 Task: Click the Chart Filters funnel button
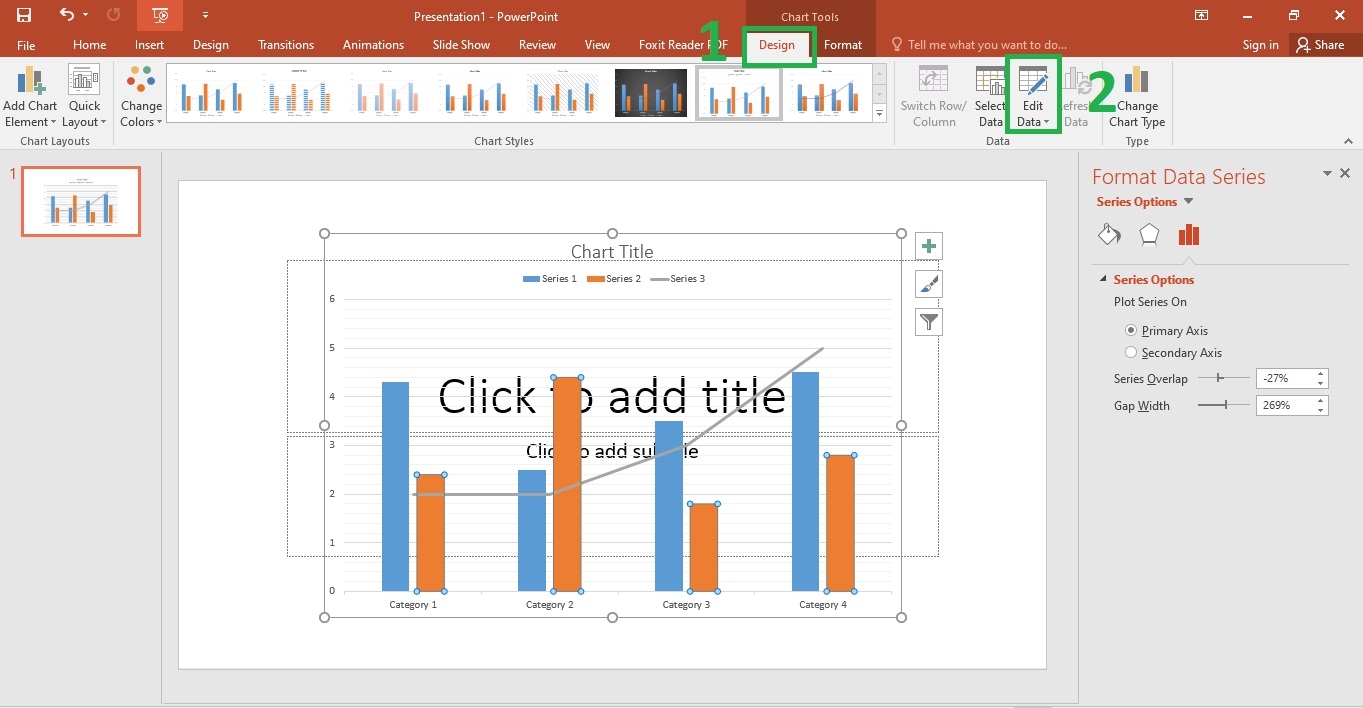[x=929, y=322]
